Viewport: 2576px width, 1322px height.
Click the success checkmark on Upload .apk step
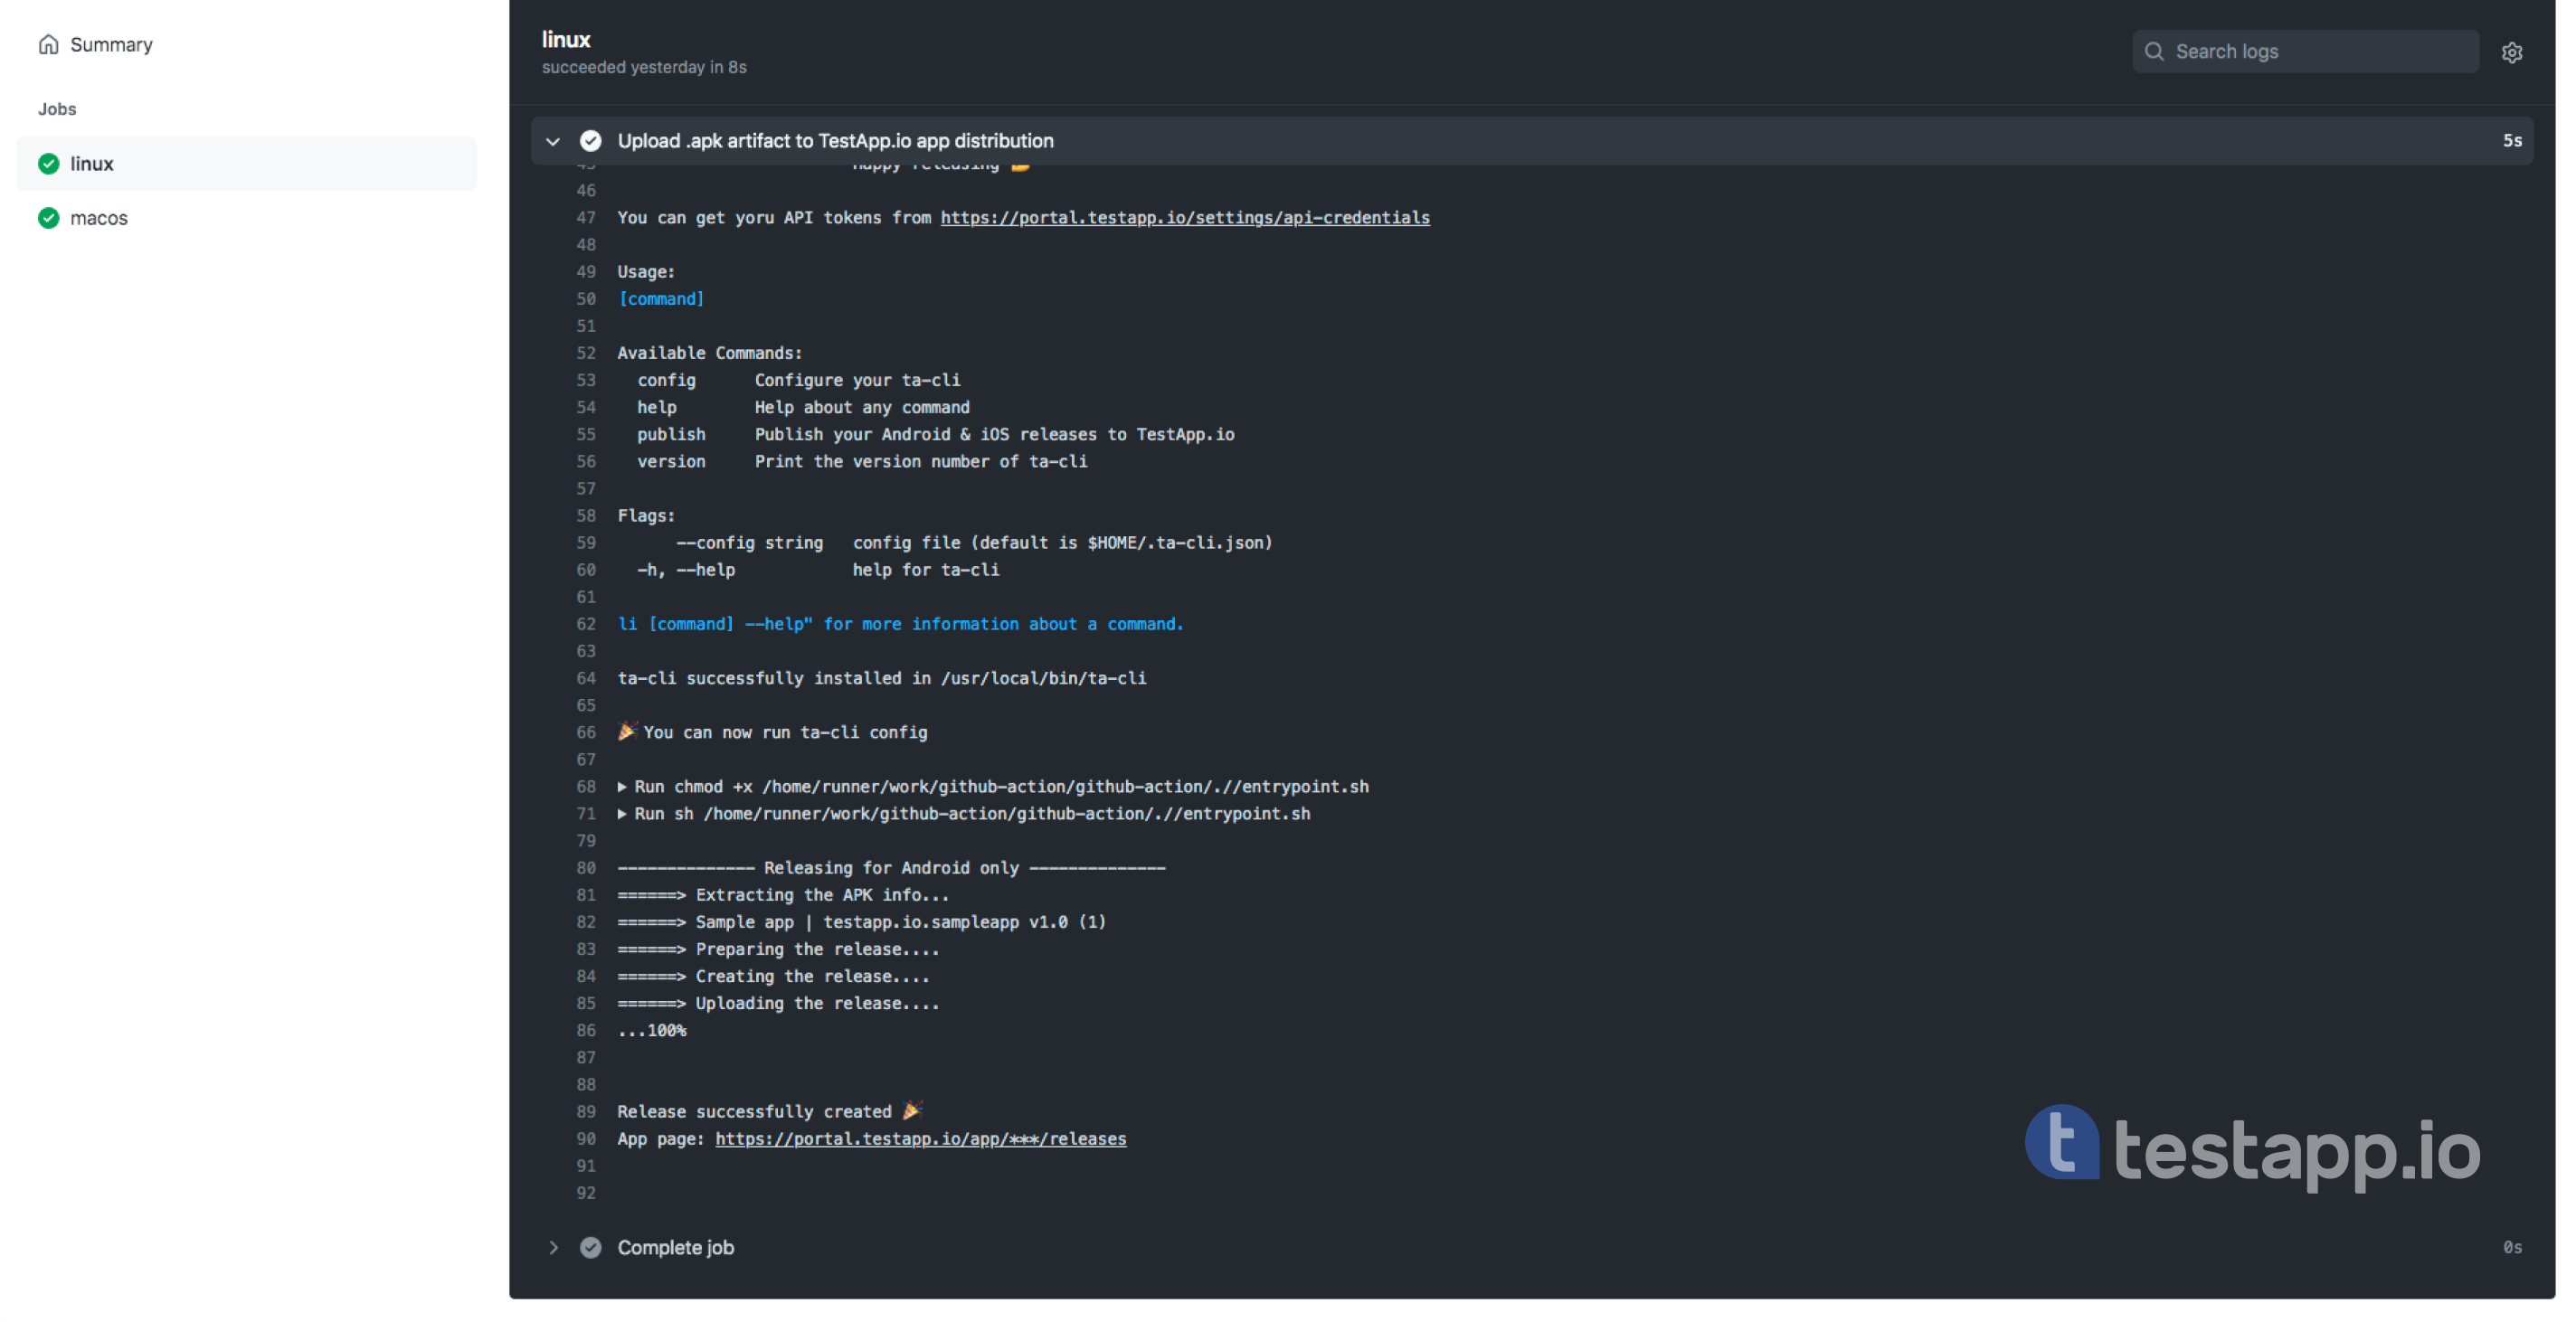(590, 140)
